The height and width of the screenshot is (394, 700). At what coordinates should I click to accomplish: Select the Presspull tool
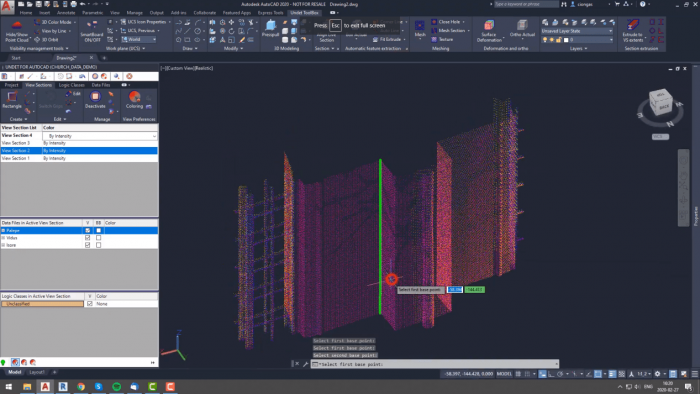(270, 29)
